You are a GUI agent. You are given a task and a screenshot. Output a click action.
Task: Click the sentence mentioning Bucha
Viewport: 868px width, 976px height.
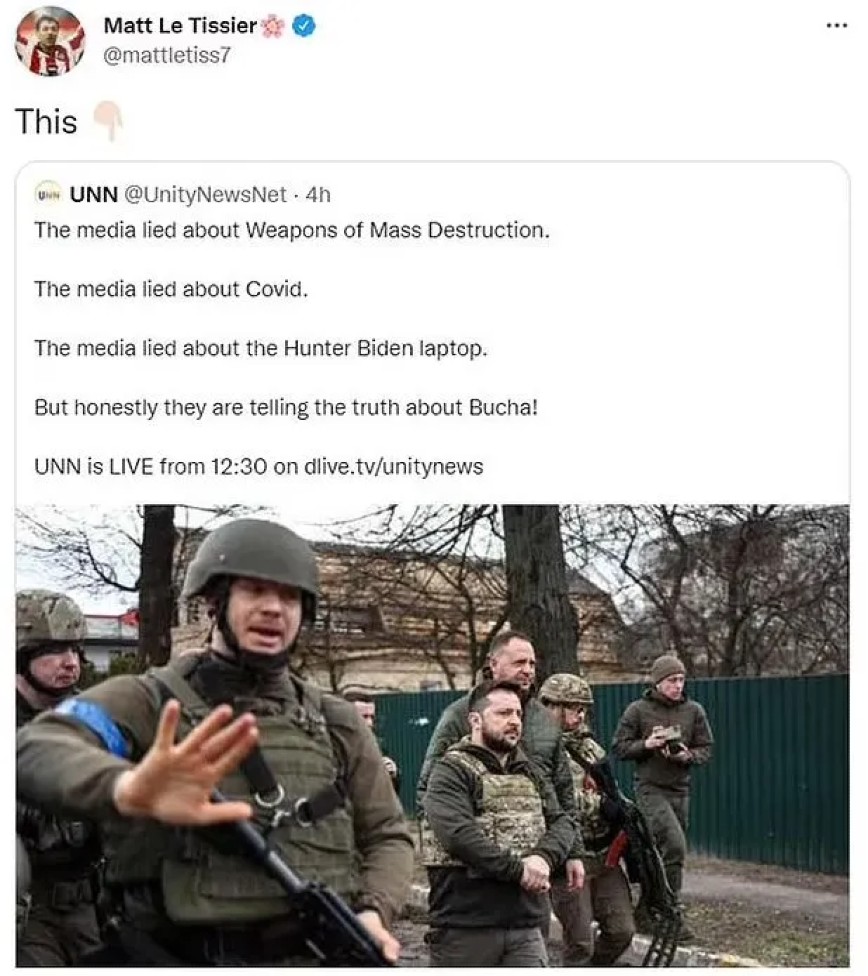286,407
